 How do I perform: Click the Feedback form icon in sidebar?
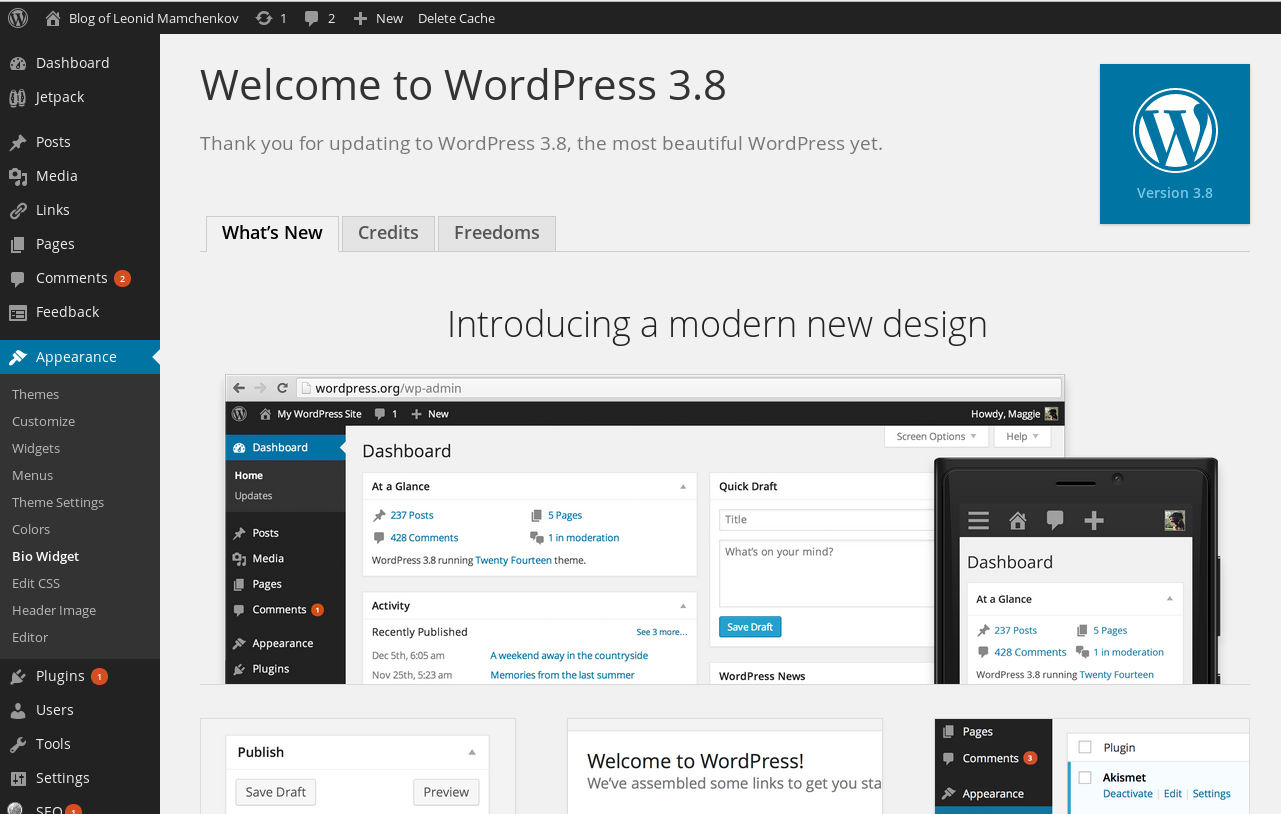pyautogui.click(x=18, y=312)
